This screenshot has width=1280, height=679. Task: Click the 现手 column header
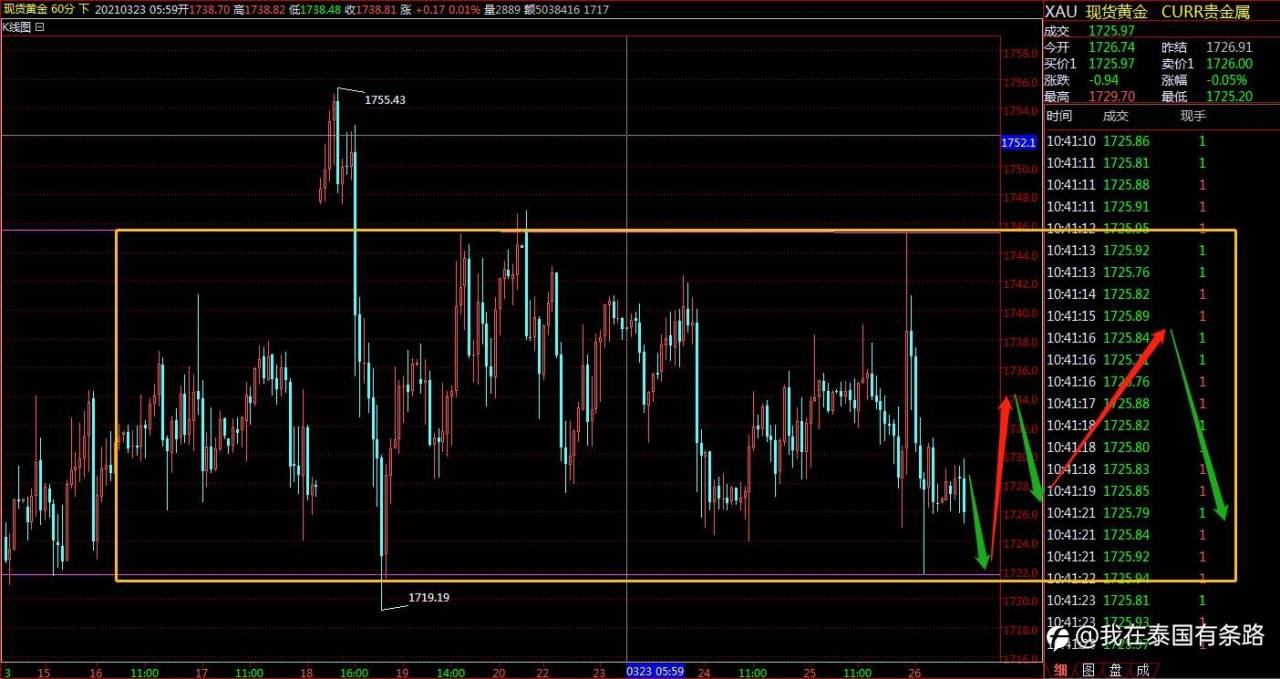coord(1193,116)
